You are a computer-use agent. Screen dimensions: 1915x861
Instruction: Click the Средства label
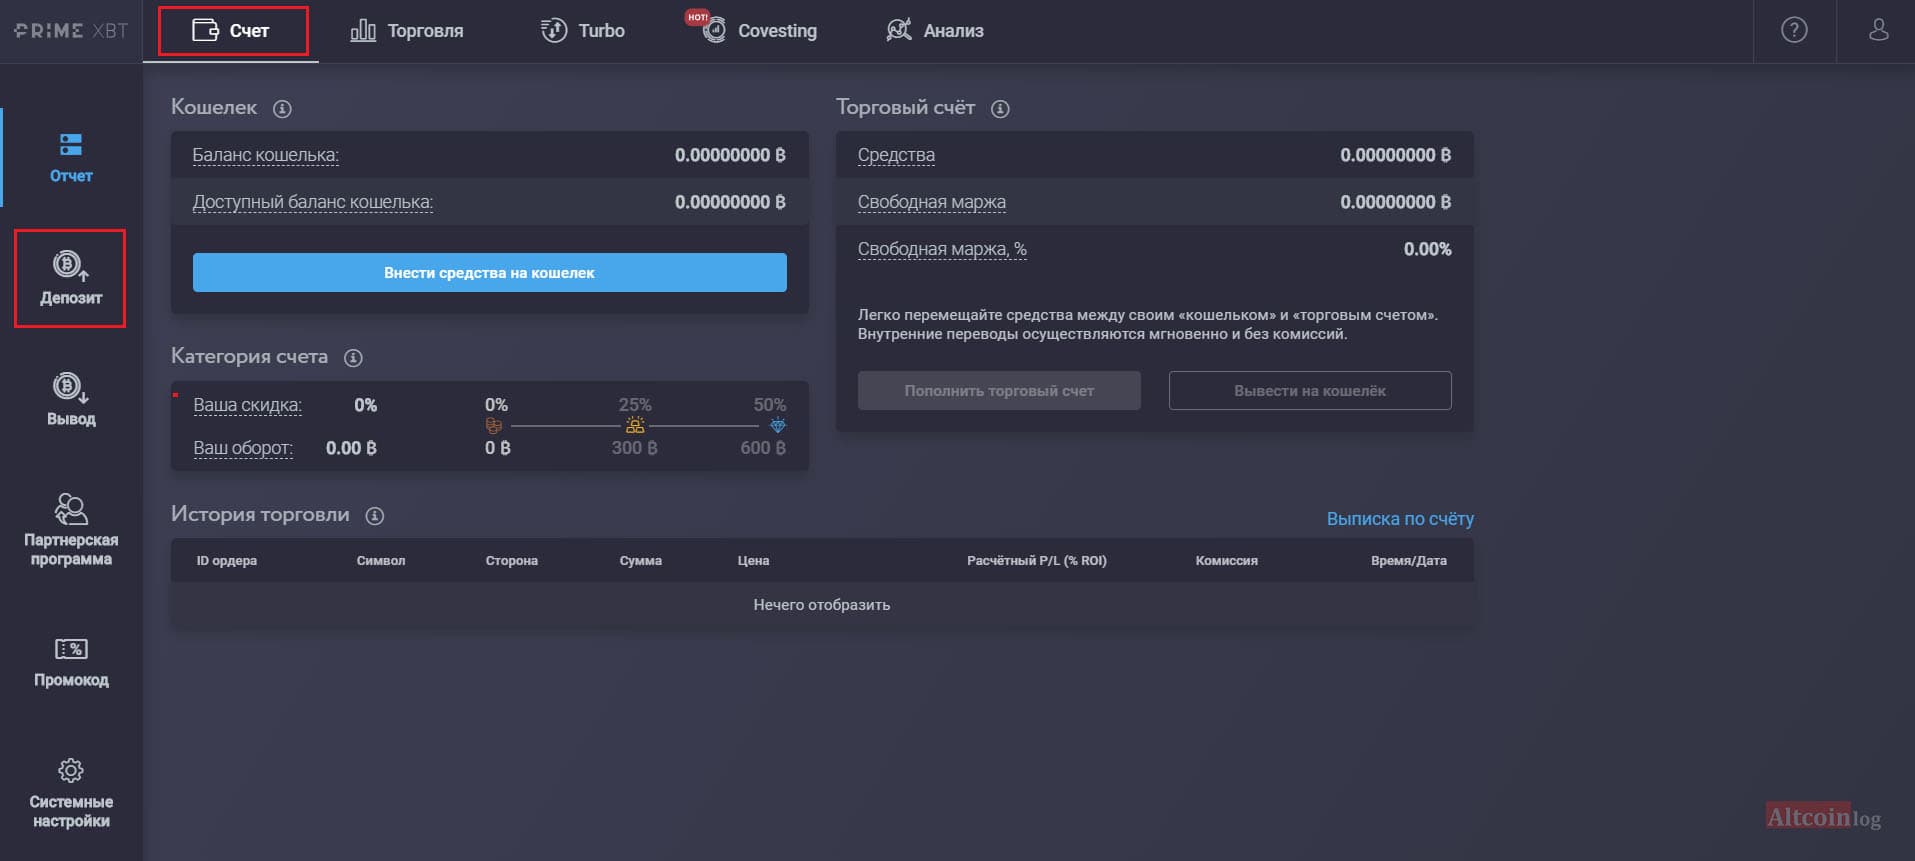(x=896, y=156)
